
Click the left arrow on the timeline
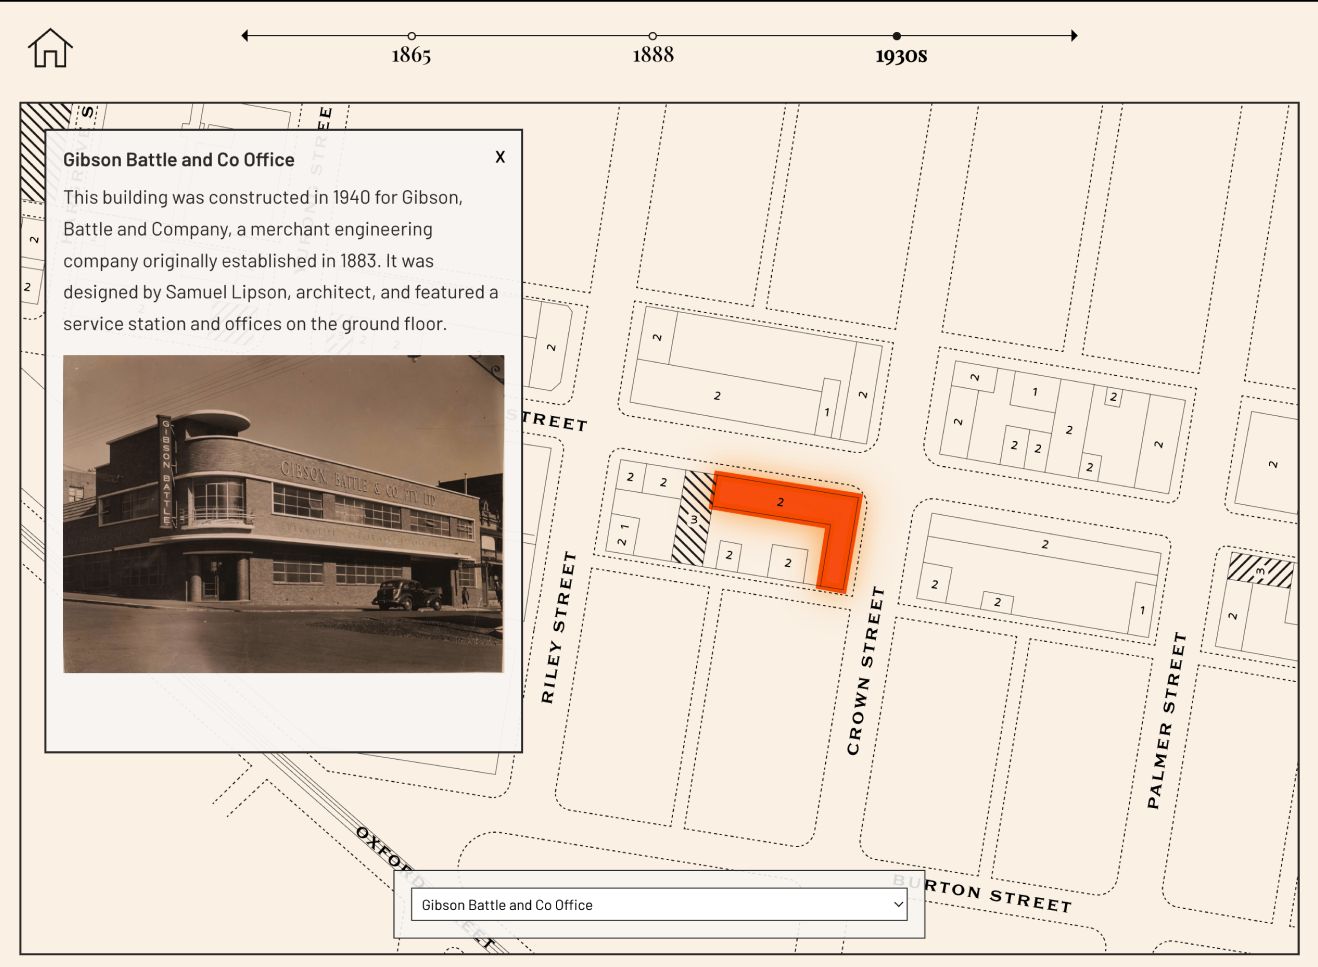(243, 35)
